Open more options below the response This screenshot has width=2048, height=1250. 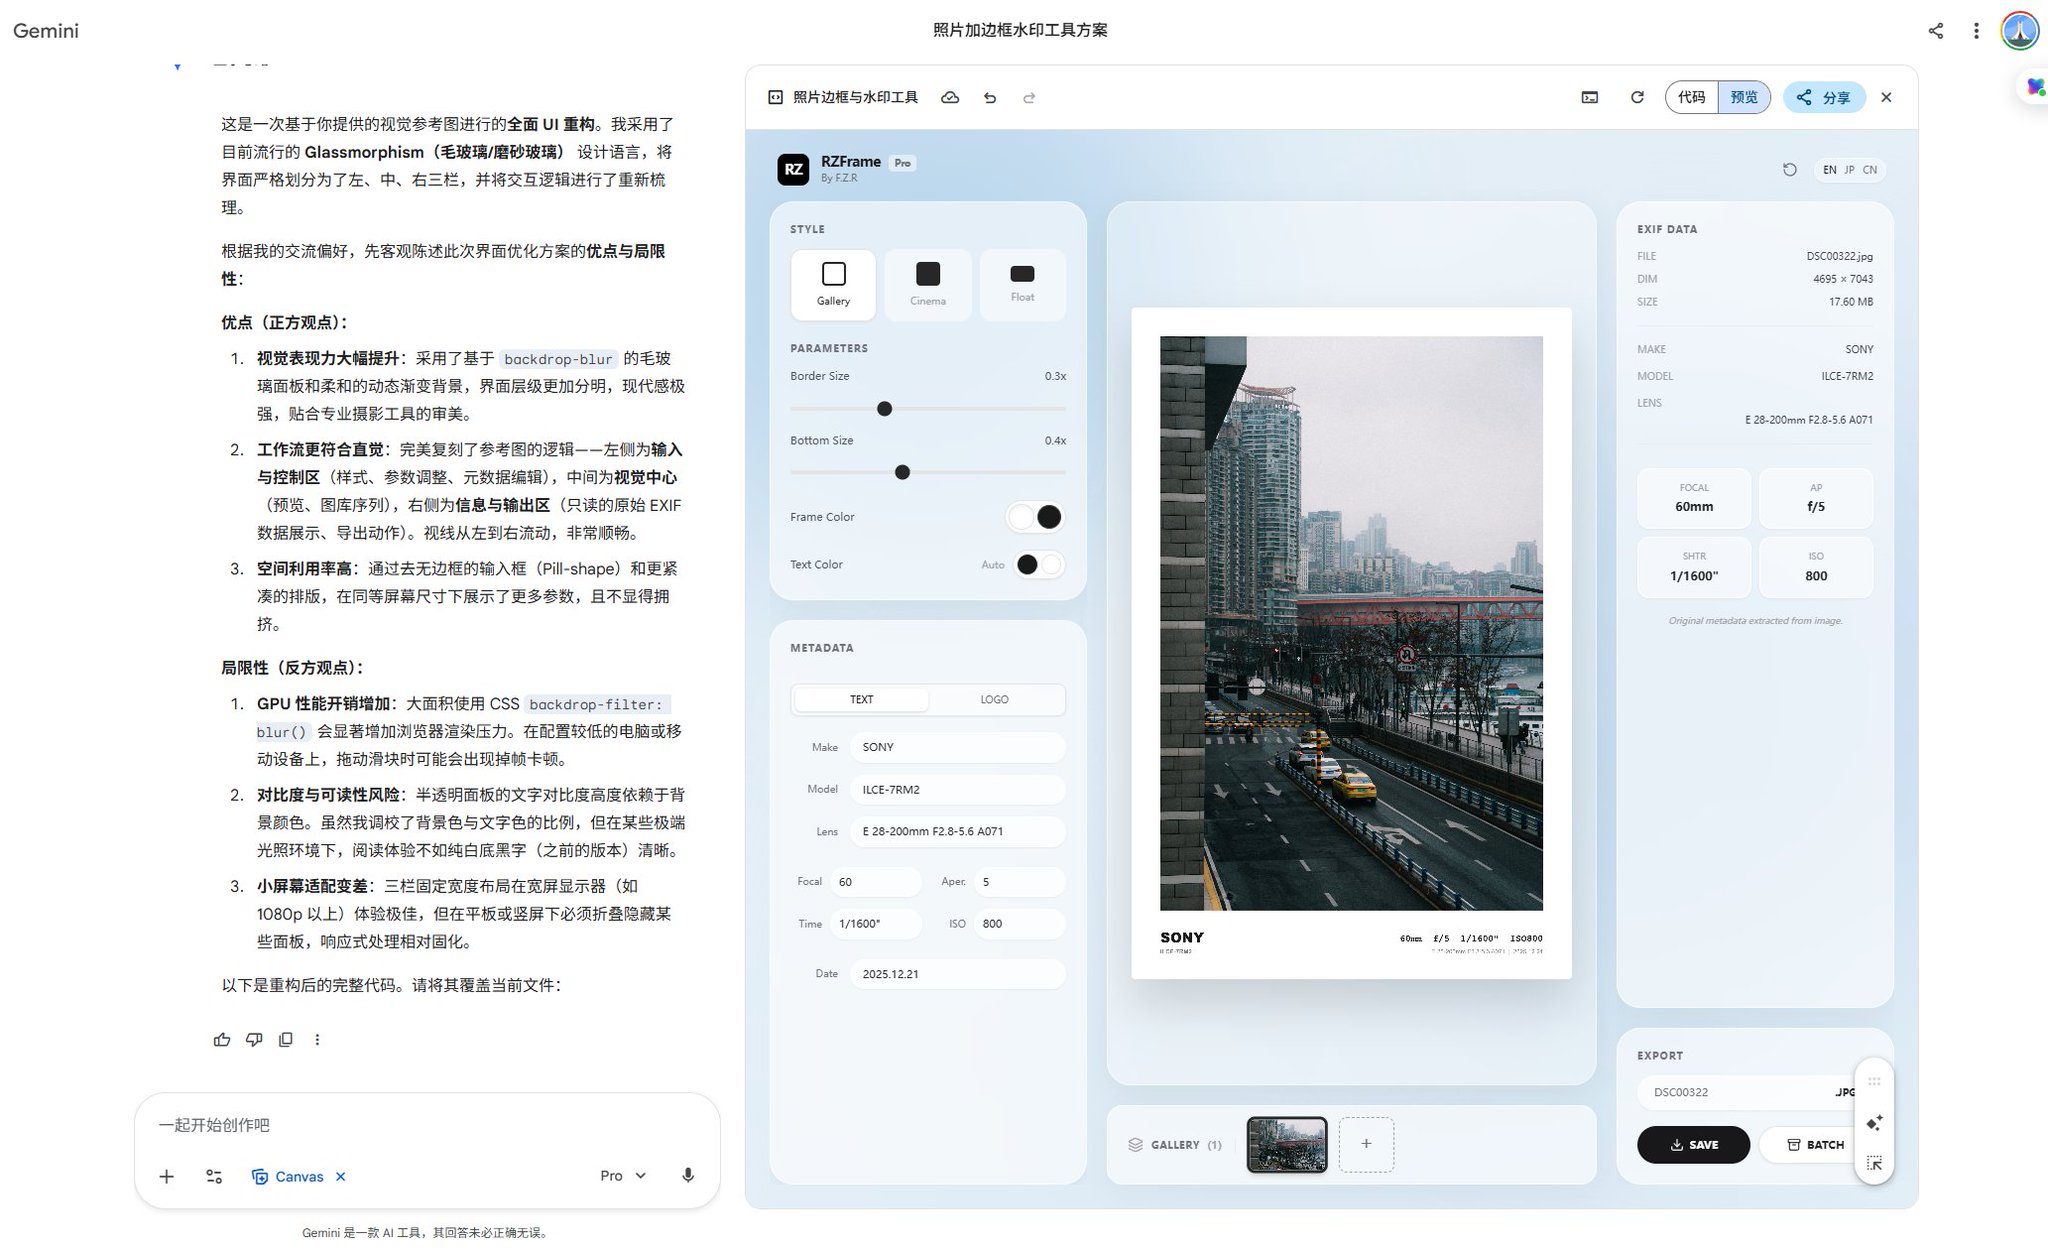(317, 1040)
